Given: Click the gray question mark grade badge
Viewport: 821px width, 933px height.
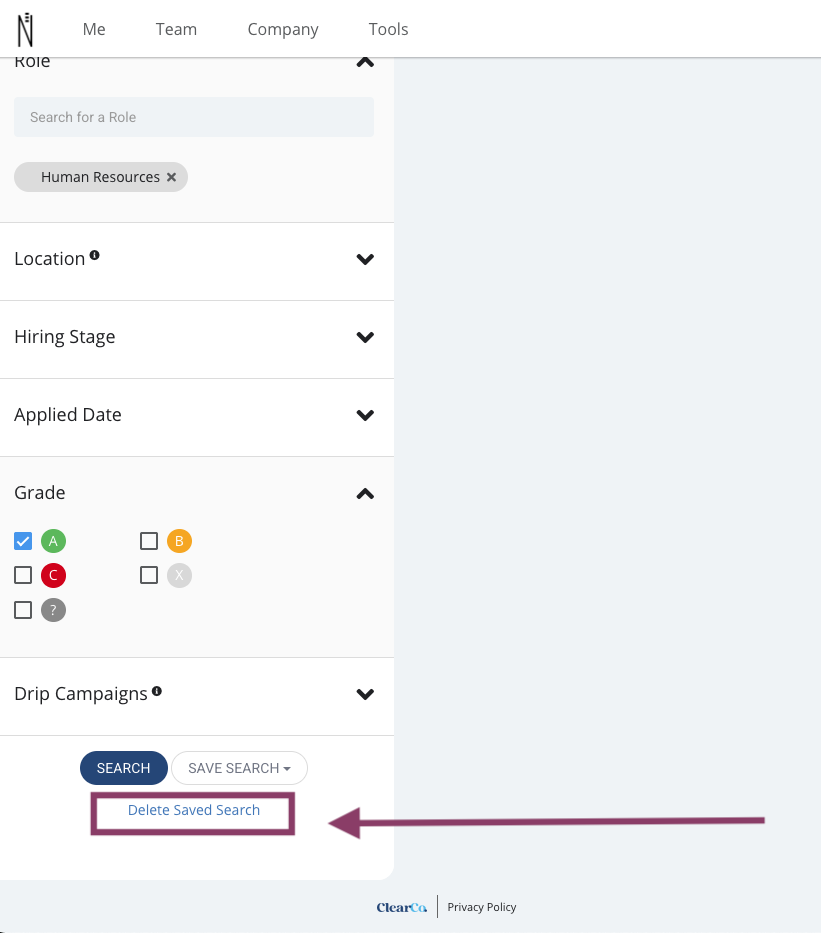Looking at the screenshot, I should click(54, 610).
